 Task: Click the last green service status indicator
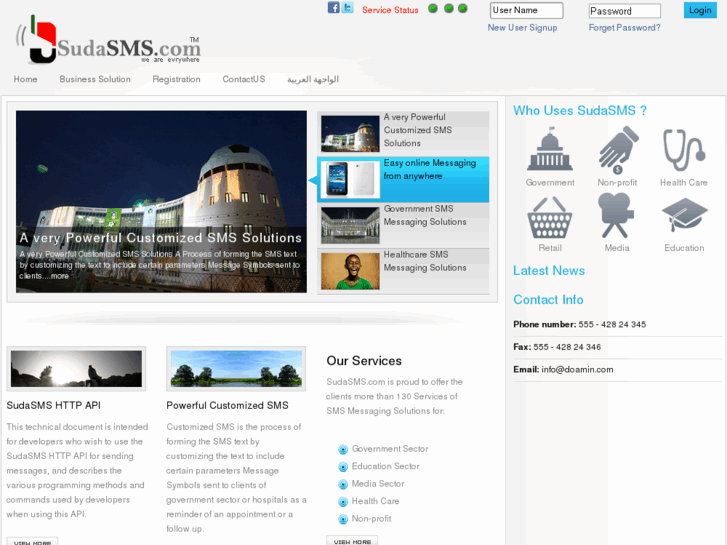[463, 8]
